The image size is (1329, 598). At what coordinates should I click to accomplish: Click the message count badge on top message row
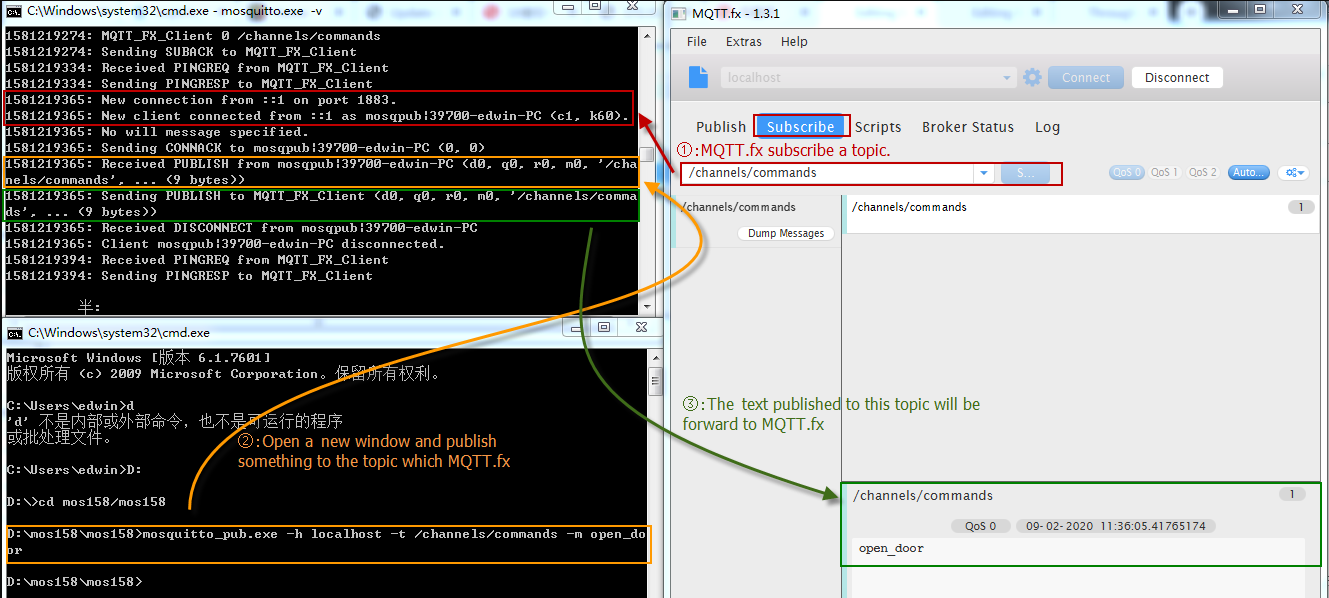pos(1301,207)
